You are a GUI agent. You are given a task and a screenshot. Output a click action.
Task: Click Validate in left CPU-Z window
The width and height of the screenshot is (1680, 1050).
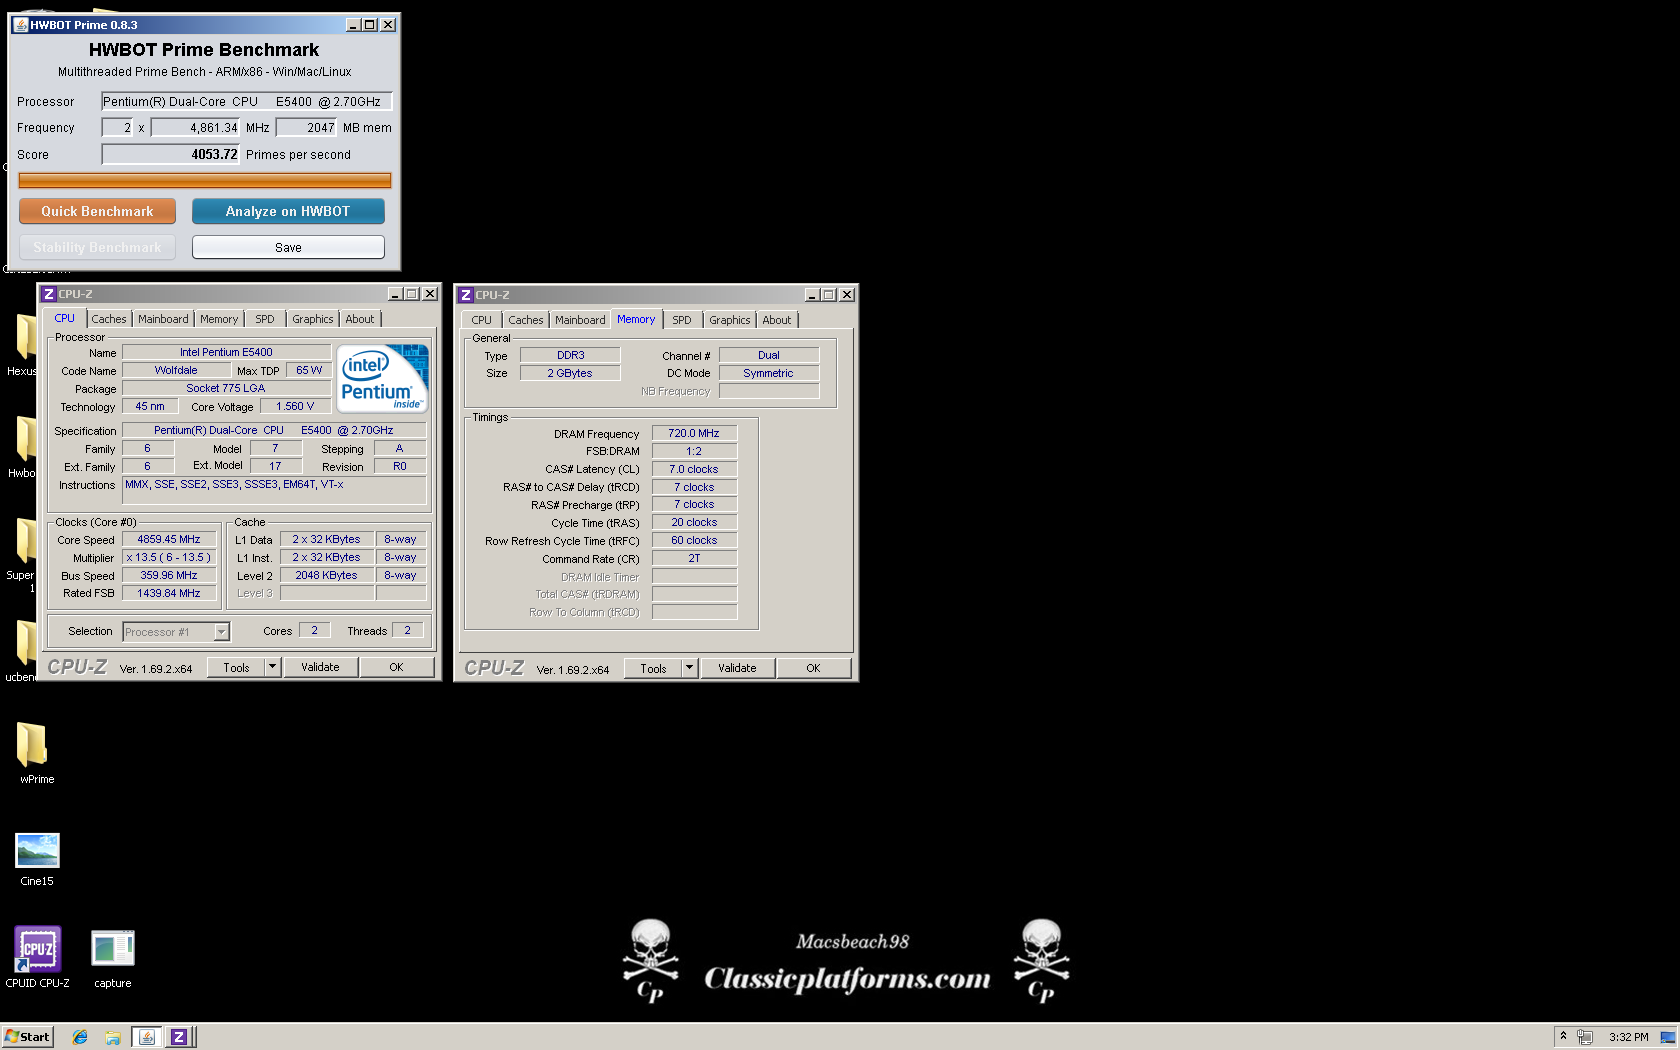(x=320, y=667)
